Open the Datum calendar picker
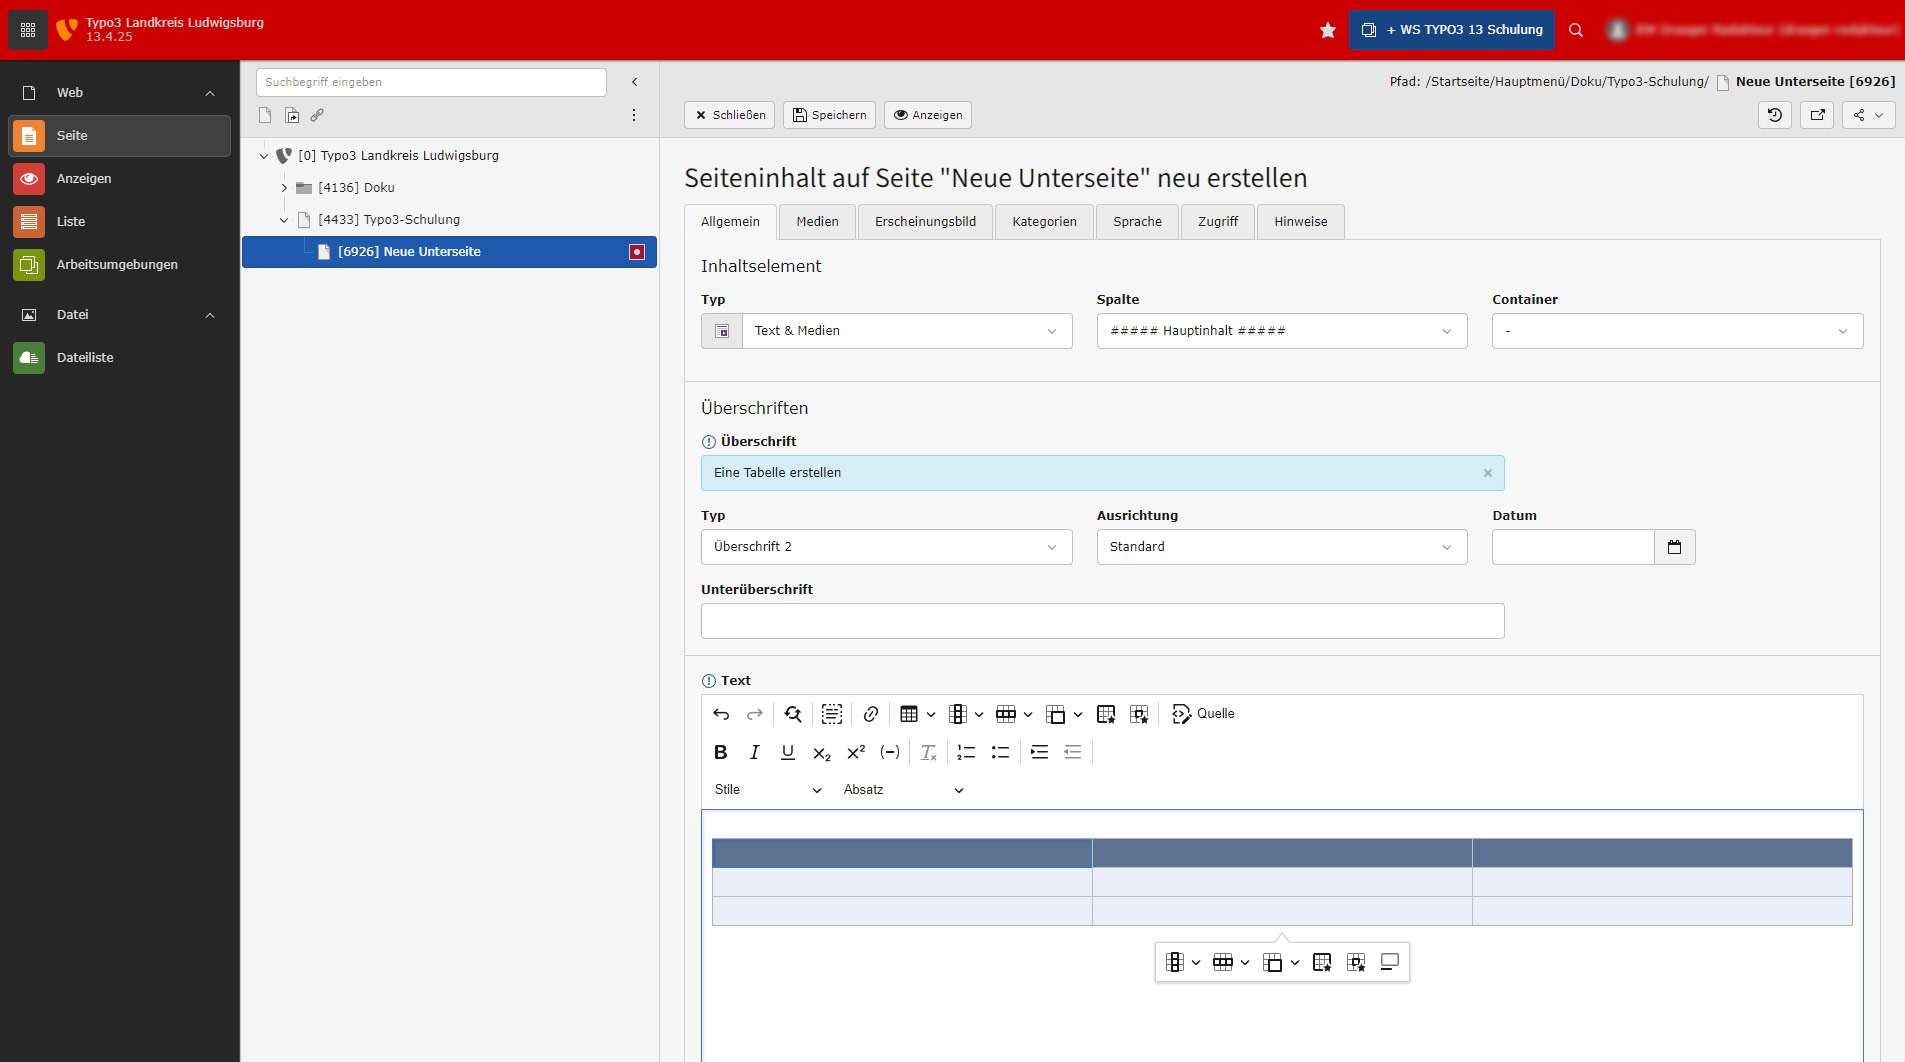 coord(1674,547)
